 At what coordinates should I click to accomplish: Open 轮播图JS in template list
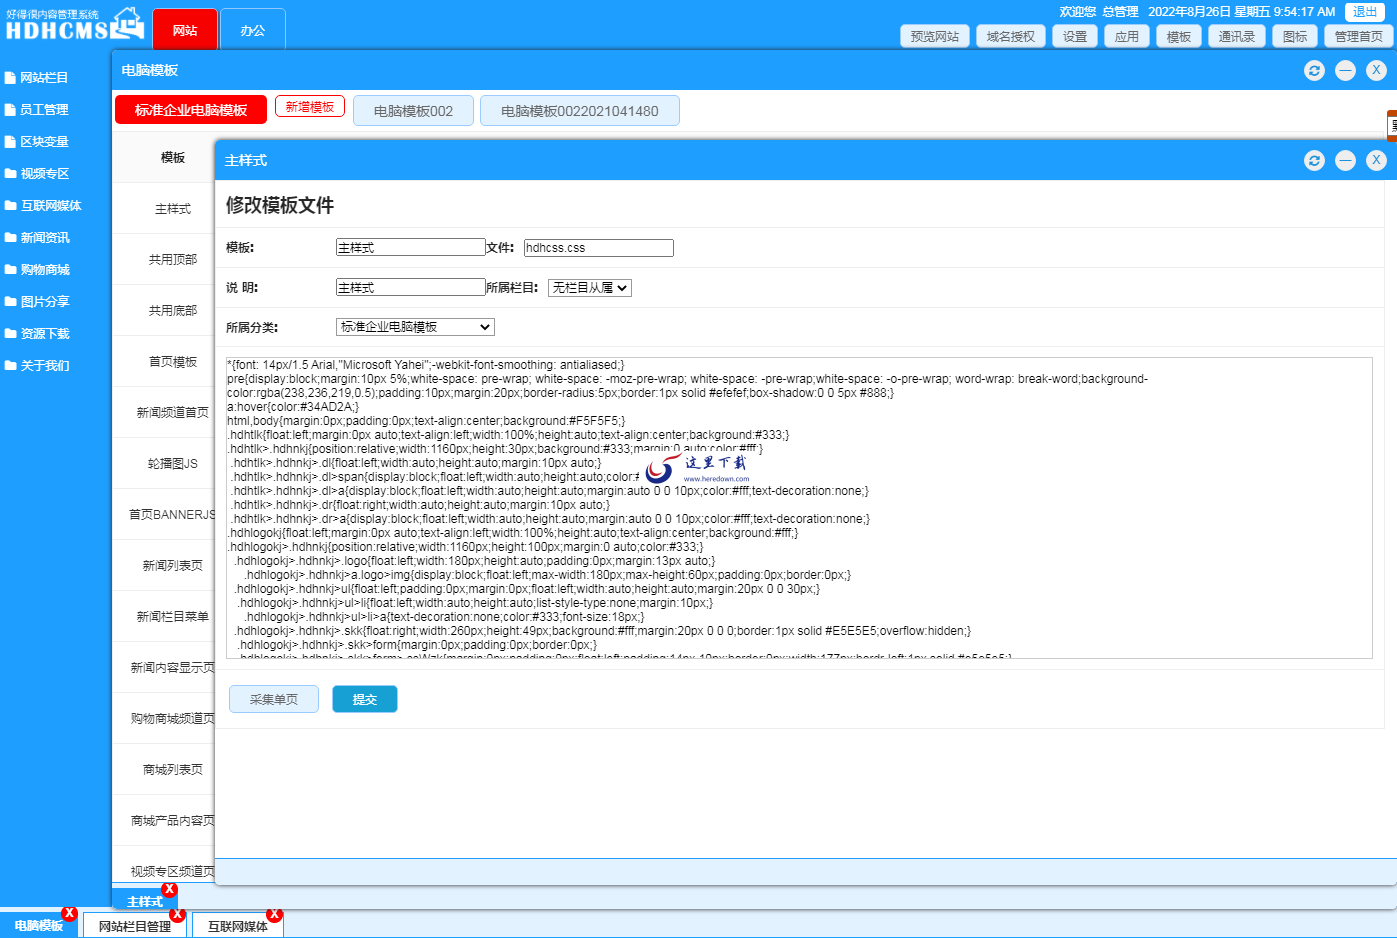pyautogui.click(x=172, y=464)
